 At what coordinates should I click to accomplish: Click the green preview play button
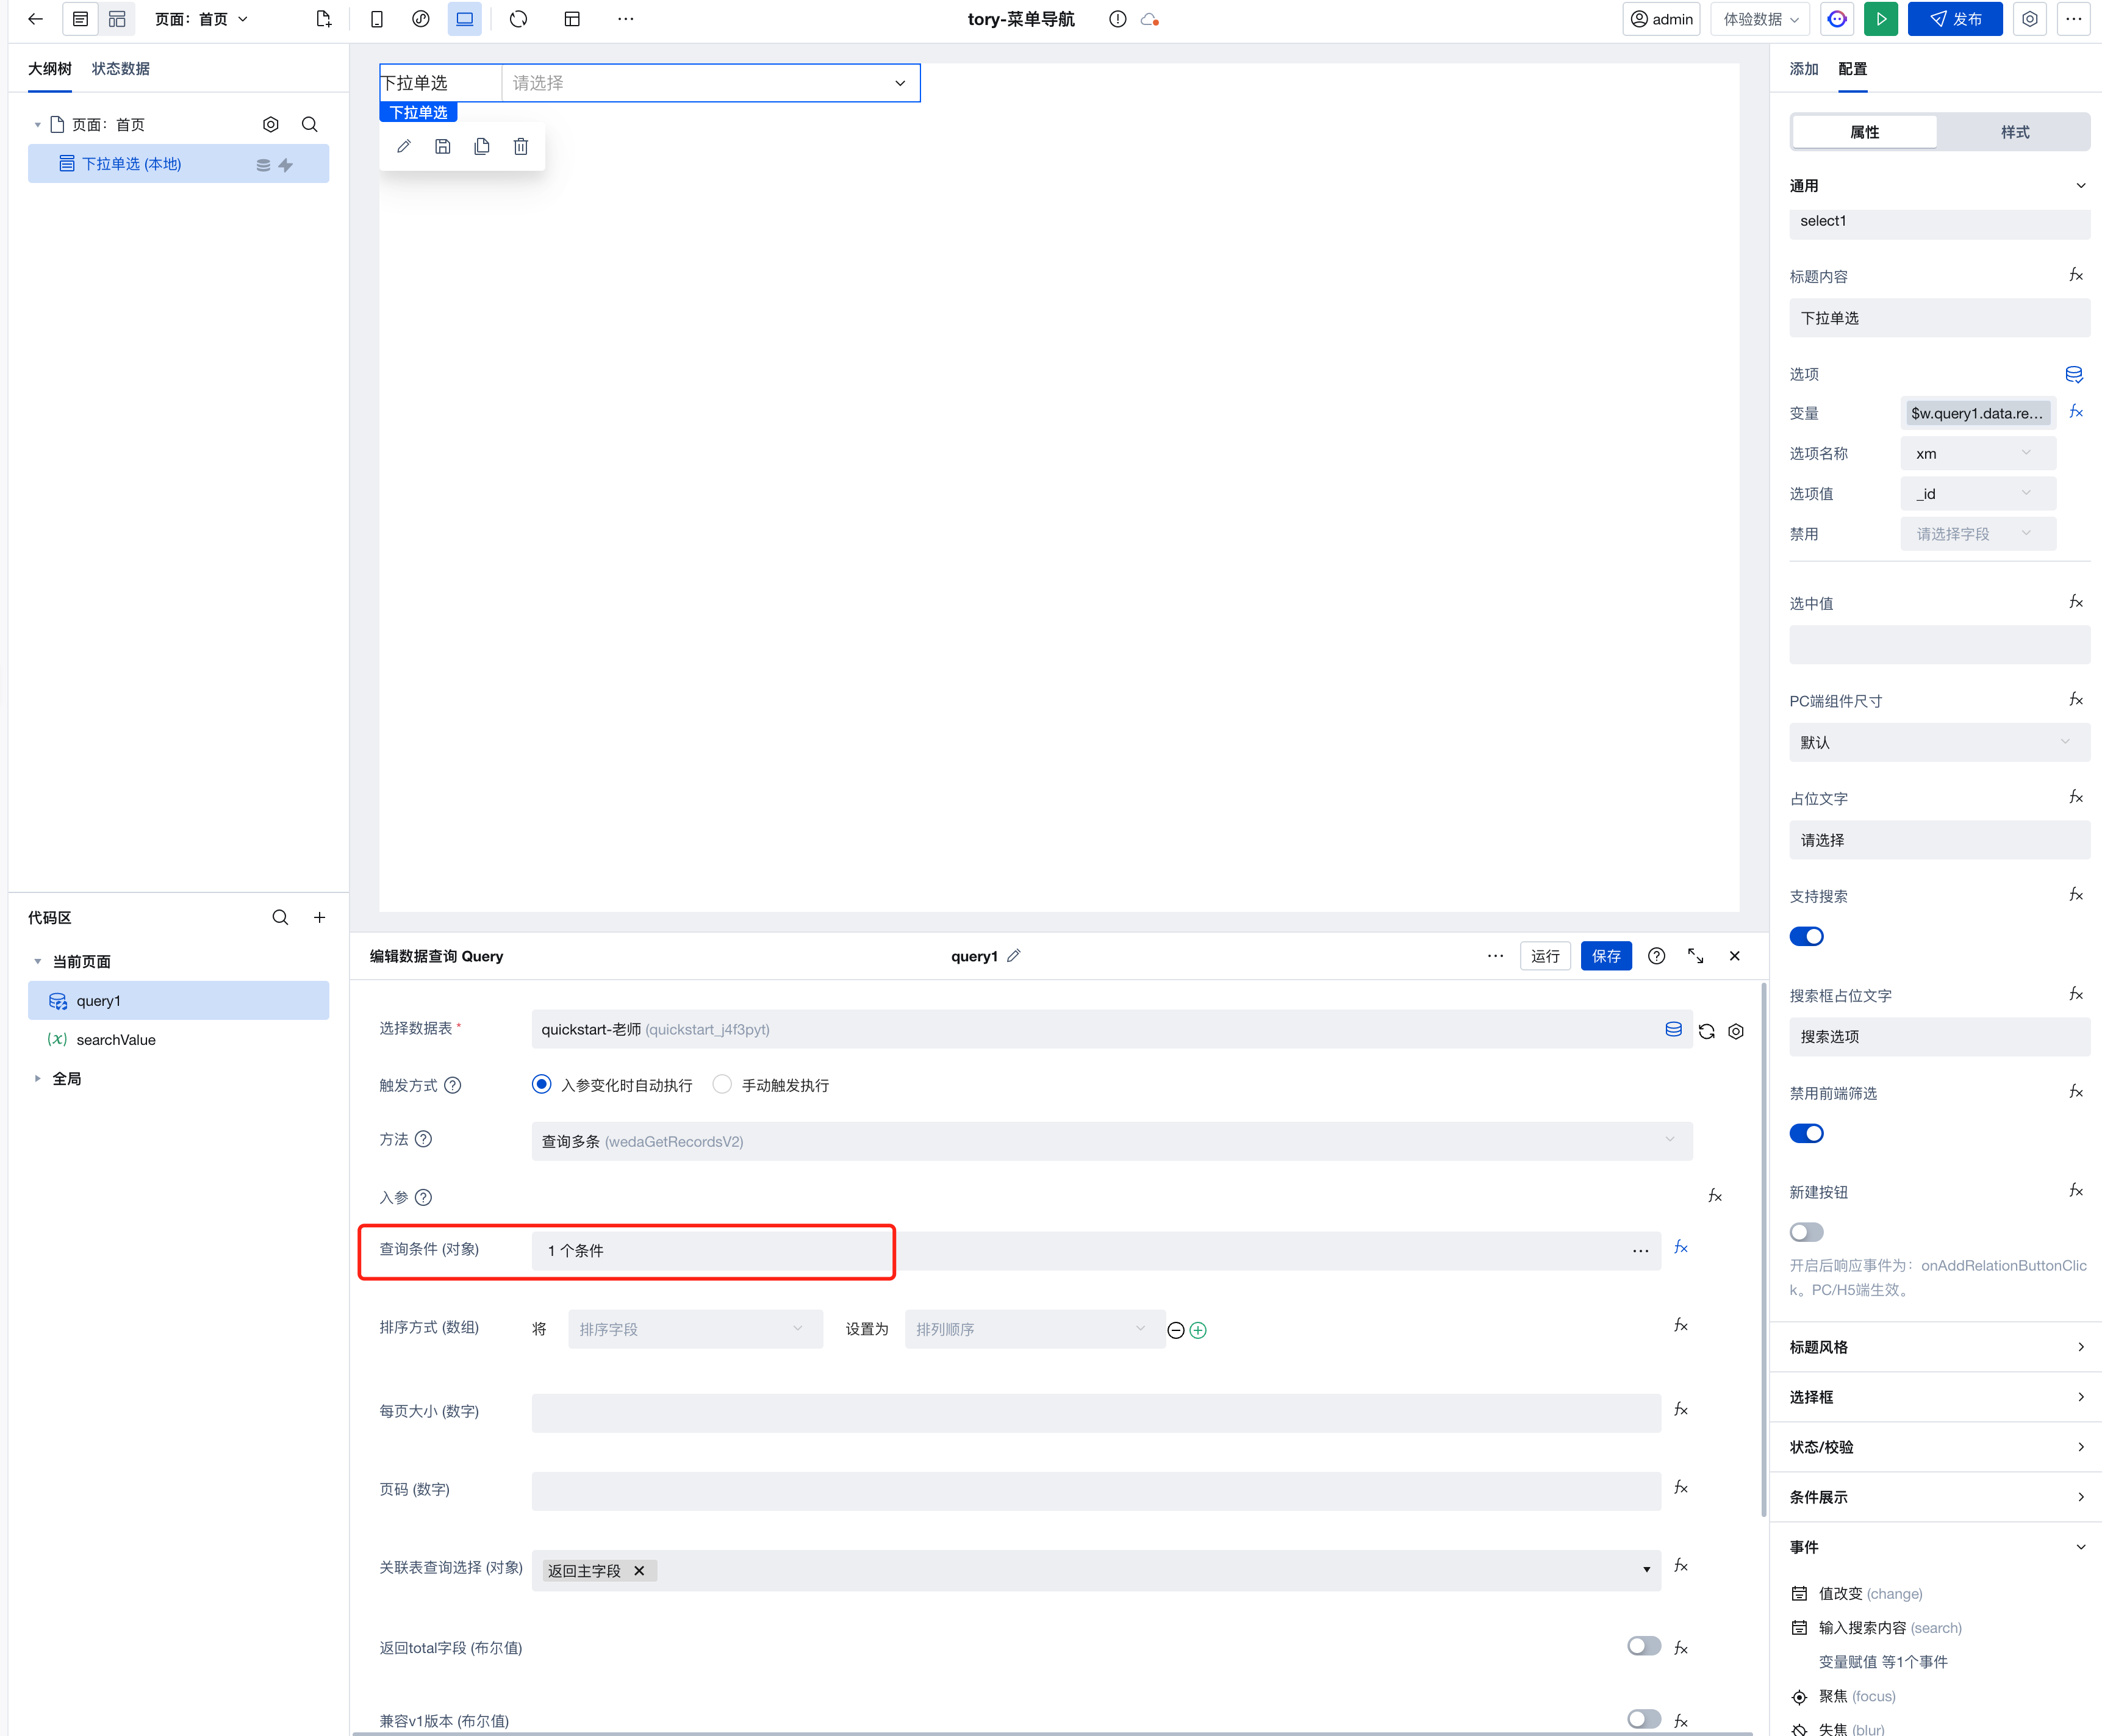coord(1880,19)
